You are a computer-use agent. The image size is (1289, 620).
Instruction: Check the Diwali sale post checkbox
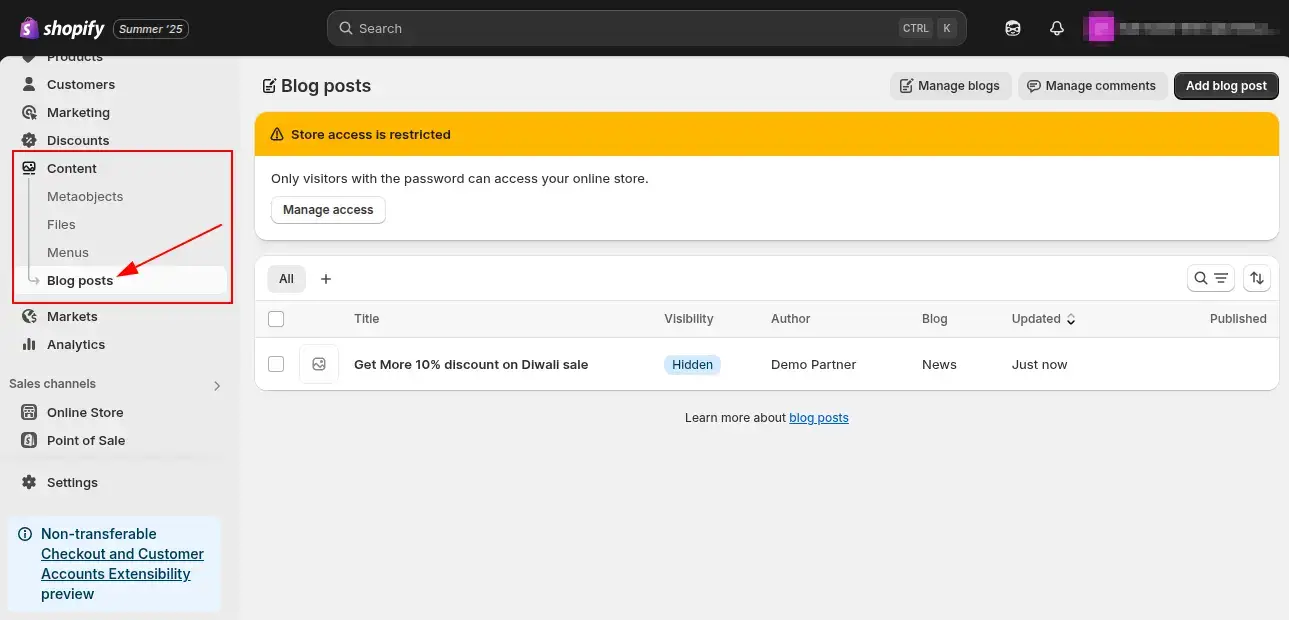click(276, 365)
